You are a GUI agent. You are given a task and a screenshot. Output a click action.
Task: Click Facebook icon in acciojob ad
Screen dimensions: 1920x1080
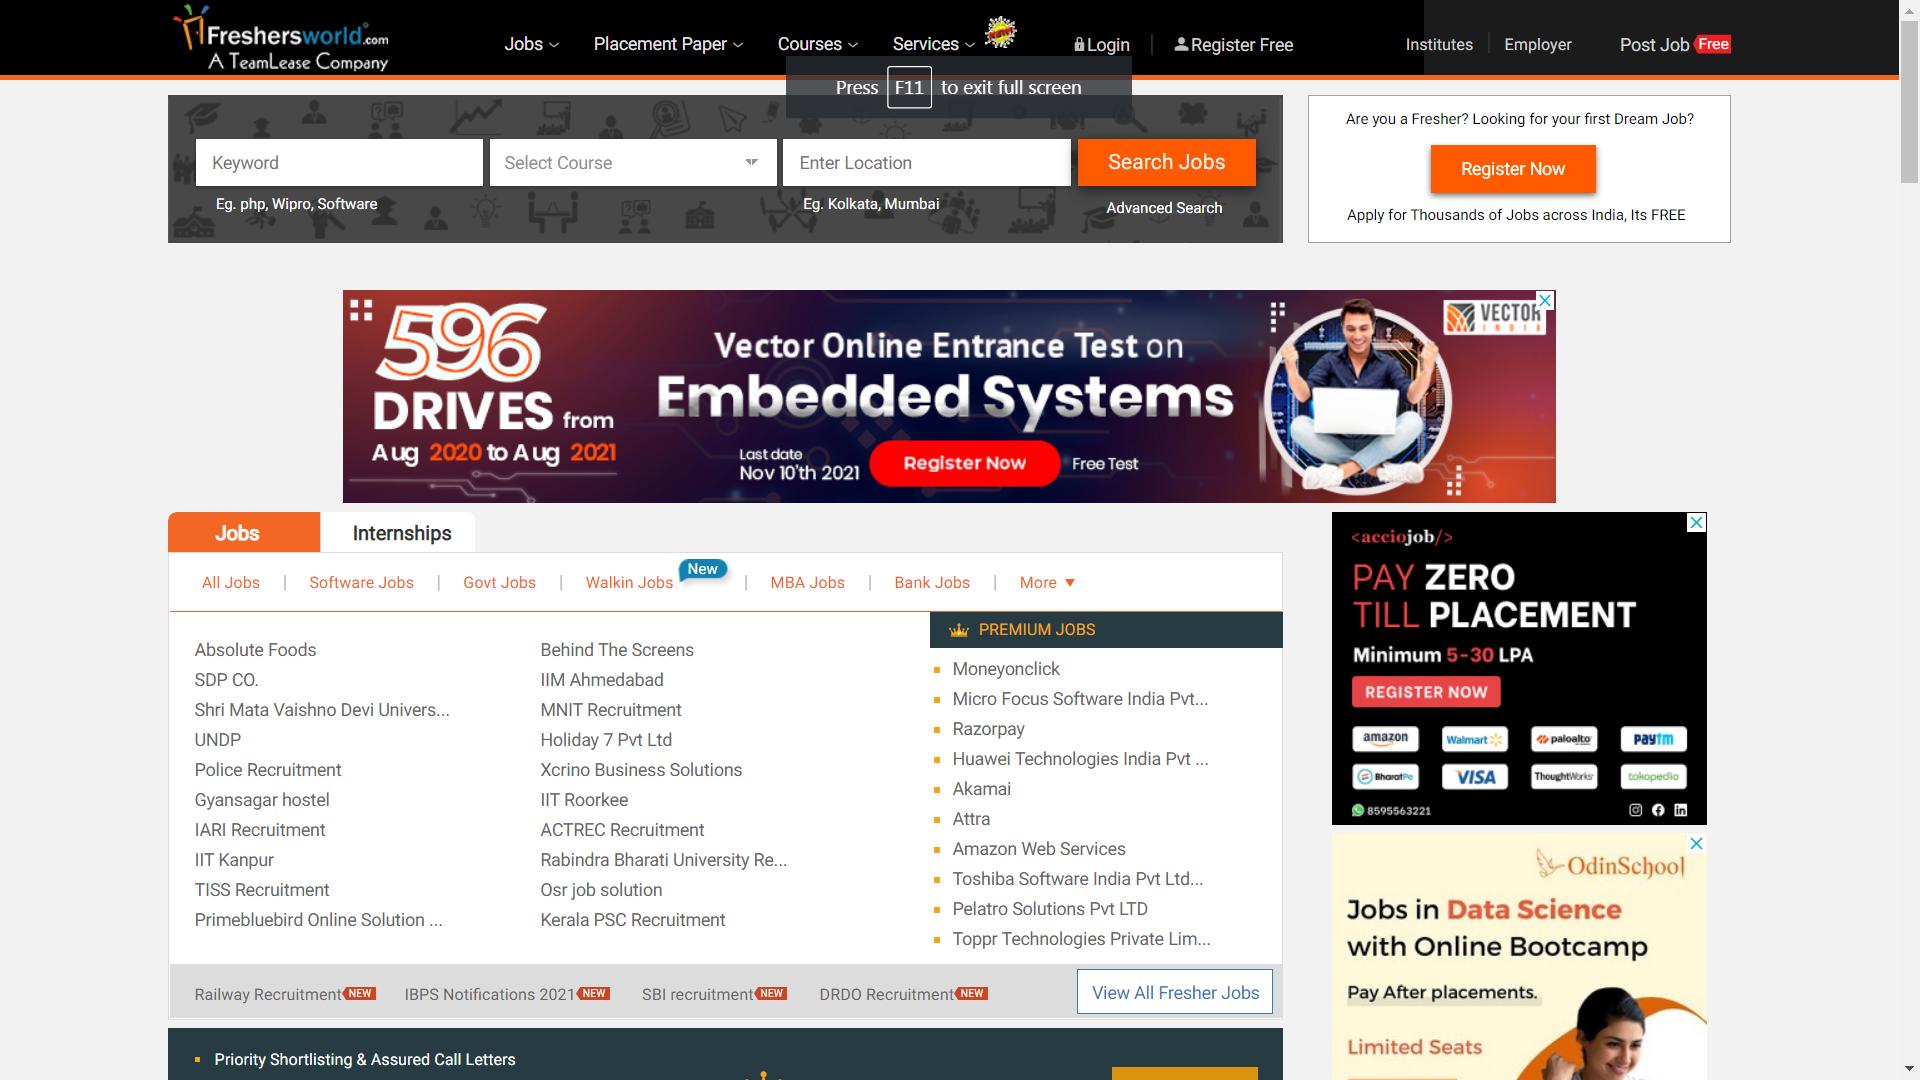(x=1658, y=810)
